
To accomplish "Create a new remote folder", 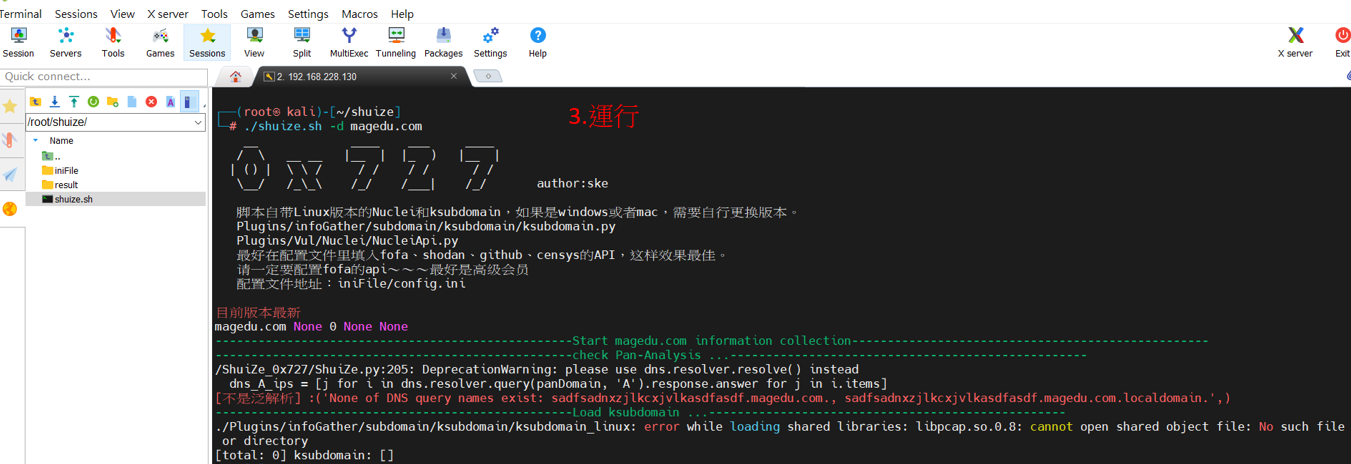I will coord(112,102).
